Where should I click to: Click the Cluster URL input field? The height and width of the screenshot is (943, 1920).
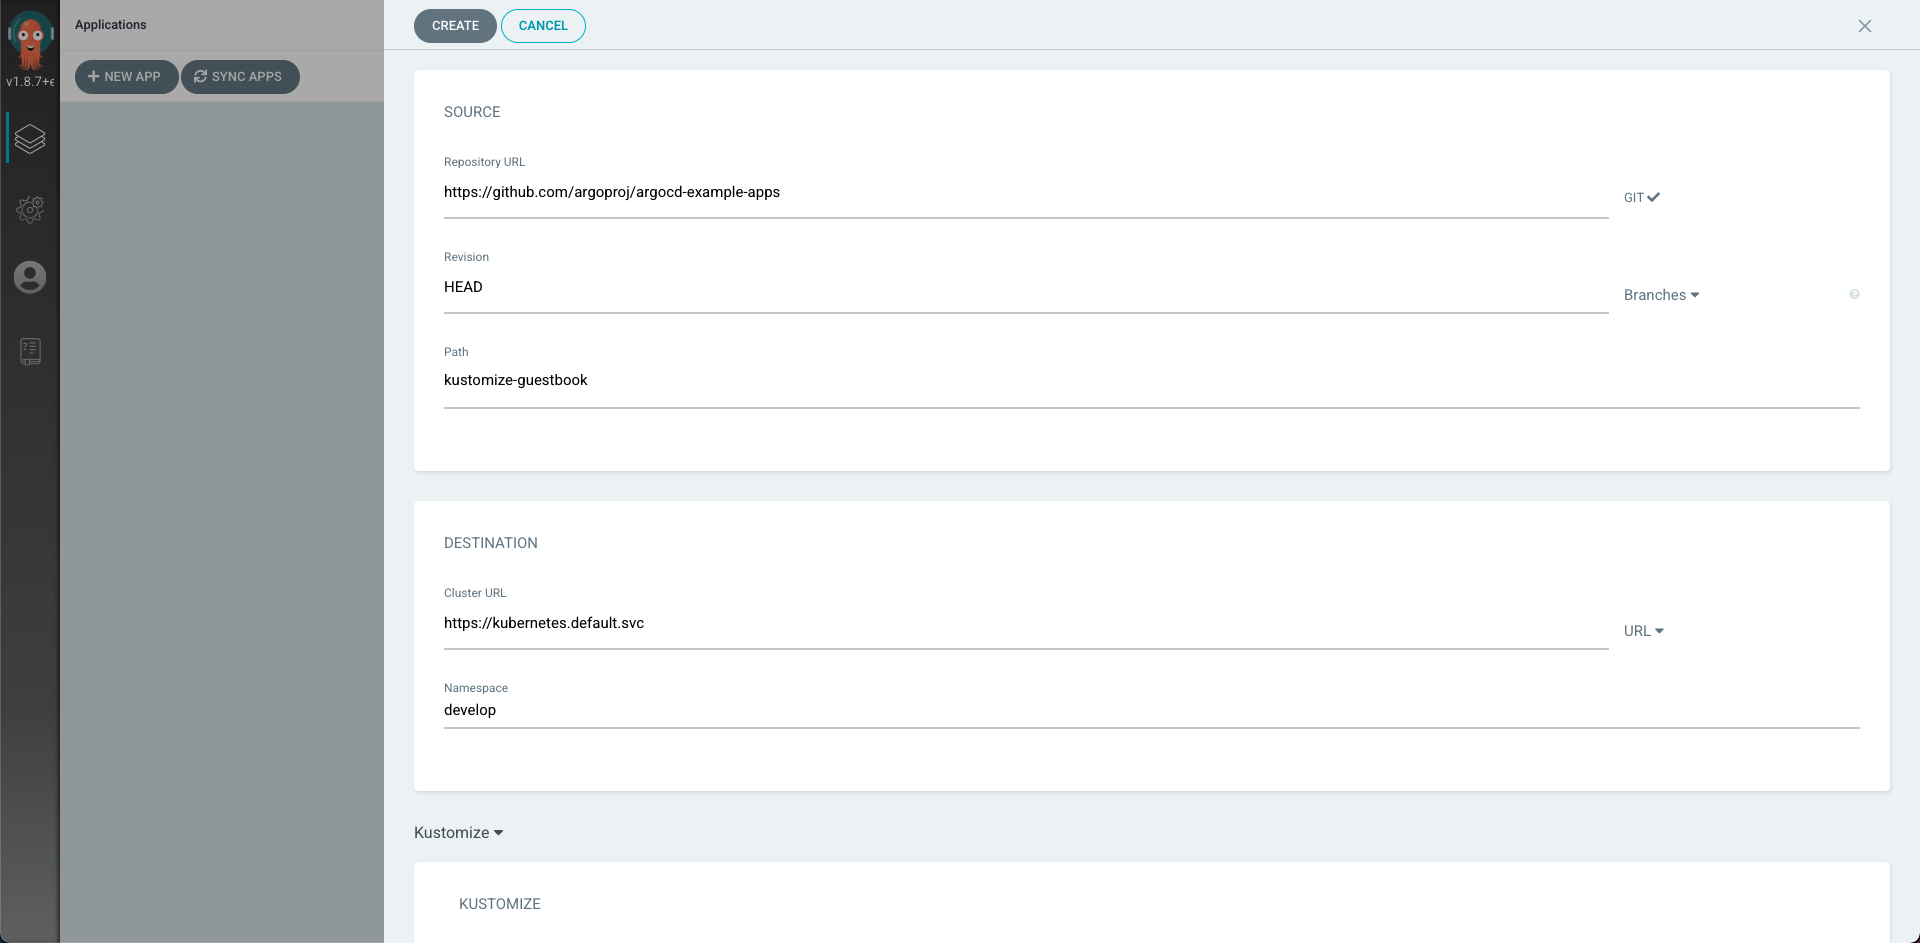(x=1025, y=624)
